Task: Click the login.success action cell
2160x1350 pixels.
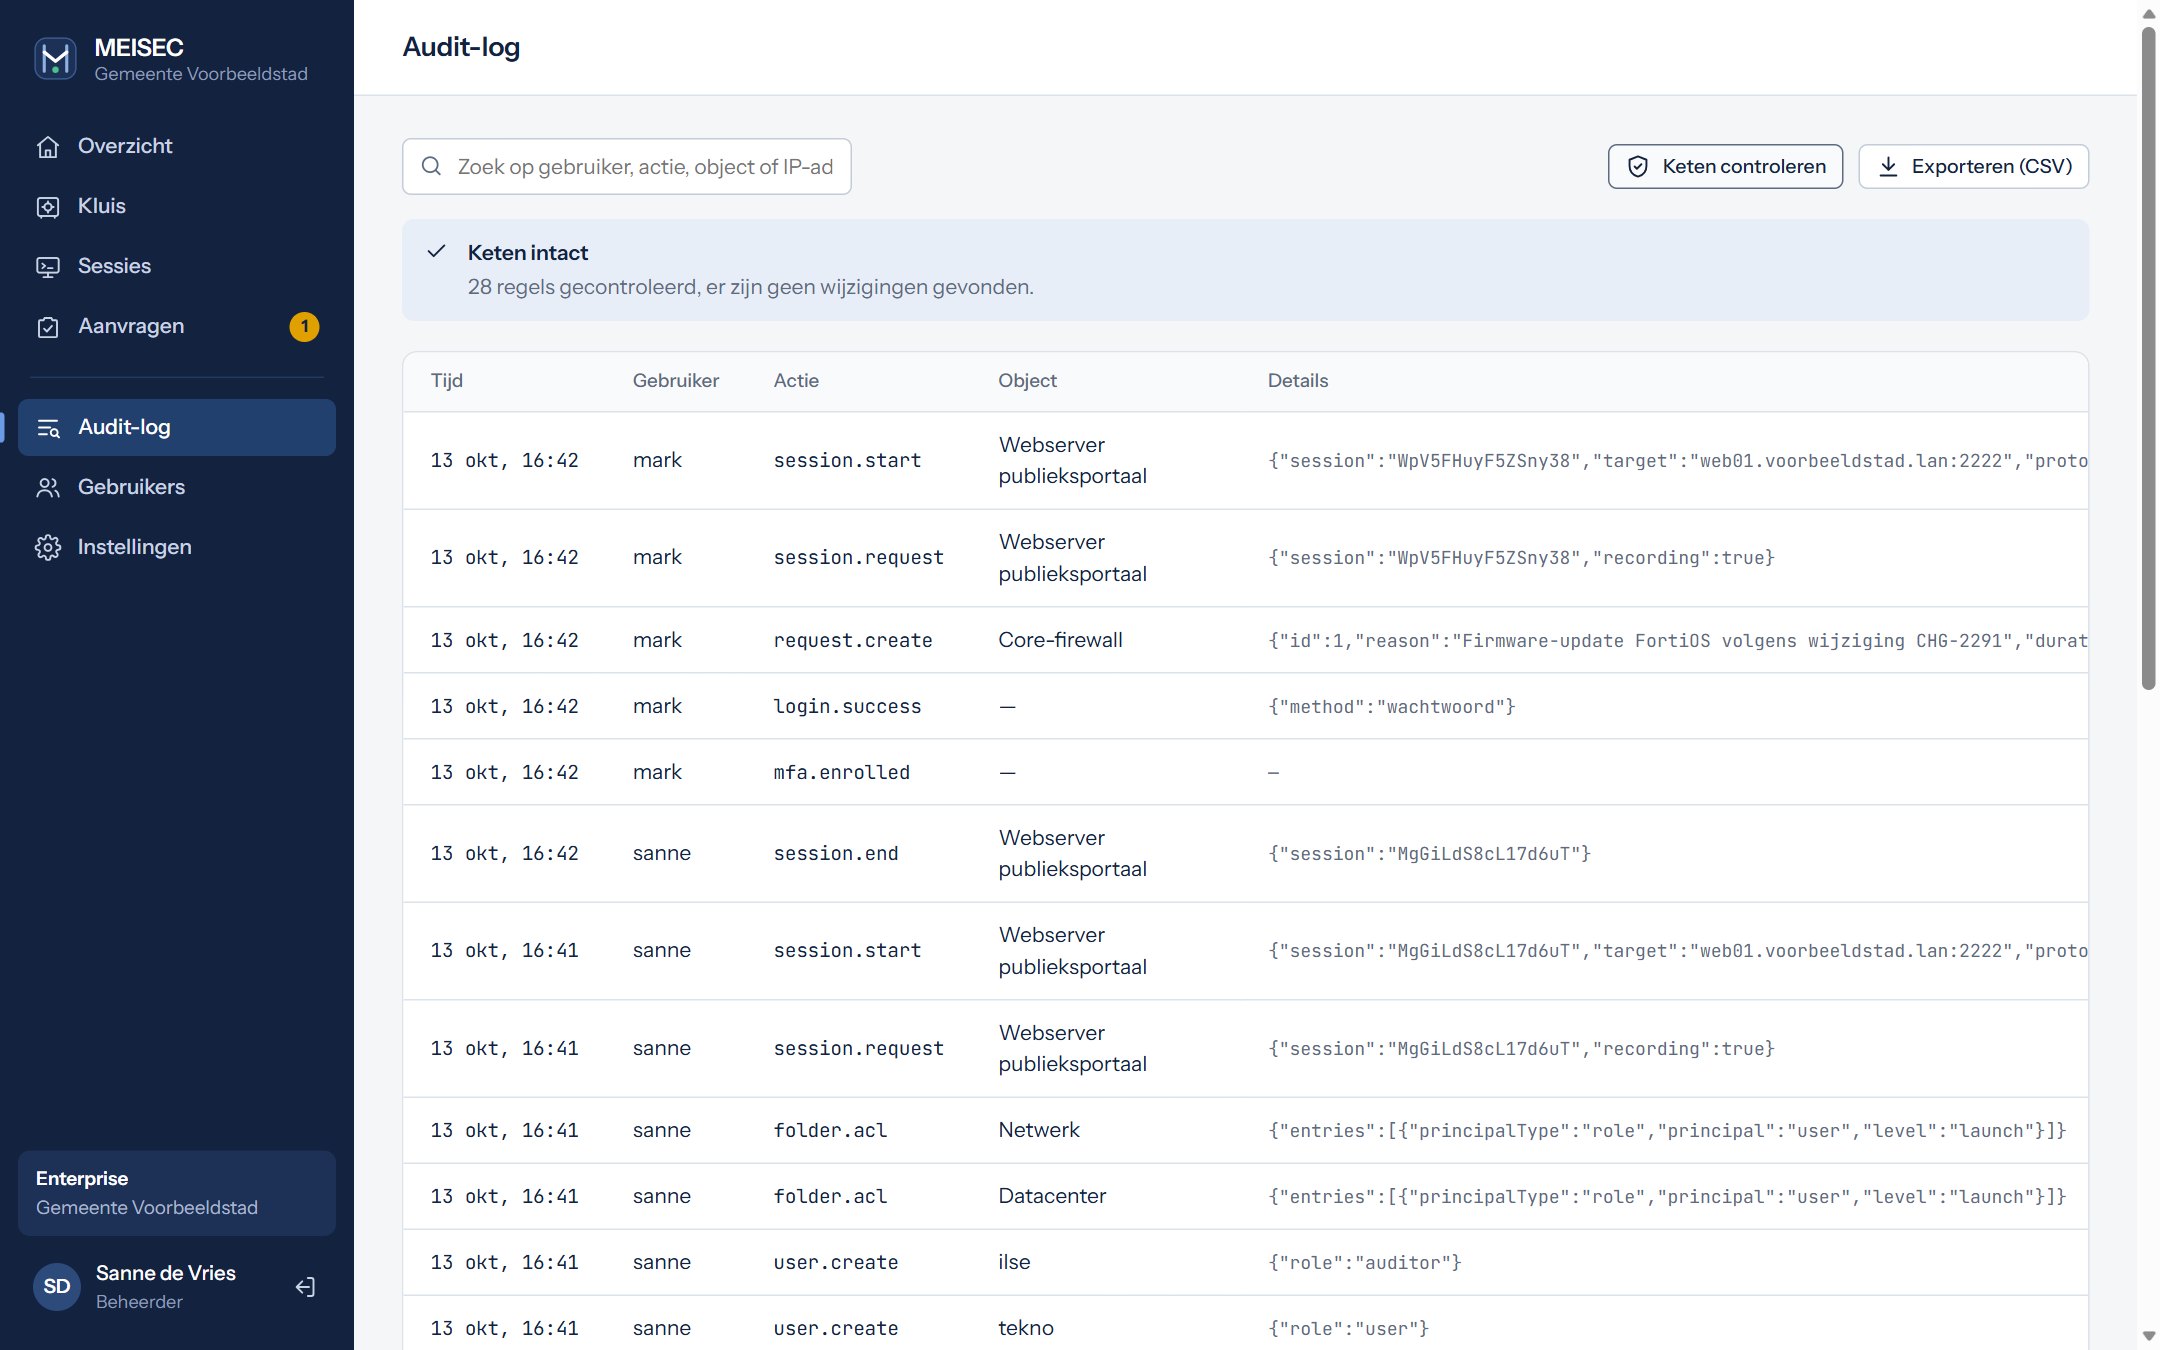Action: tap(847, 706)
